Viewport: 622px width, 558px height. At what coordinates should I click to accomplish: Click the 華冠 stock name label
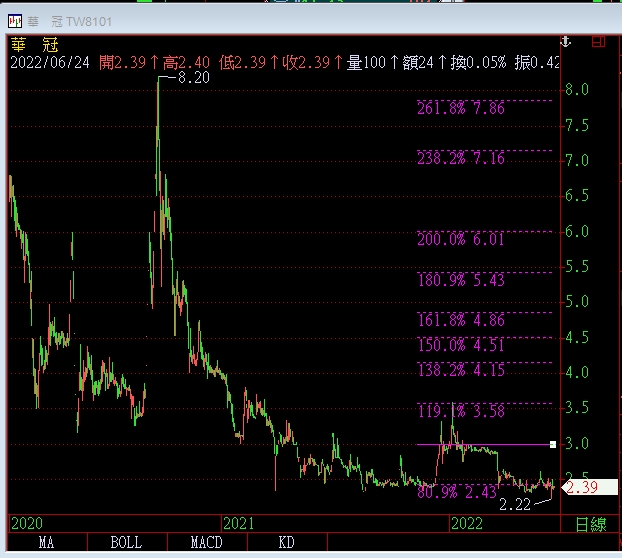pos(36,44)
